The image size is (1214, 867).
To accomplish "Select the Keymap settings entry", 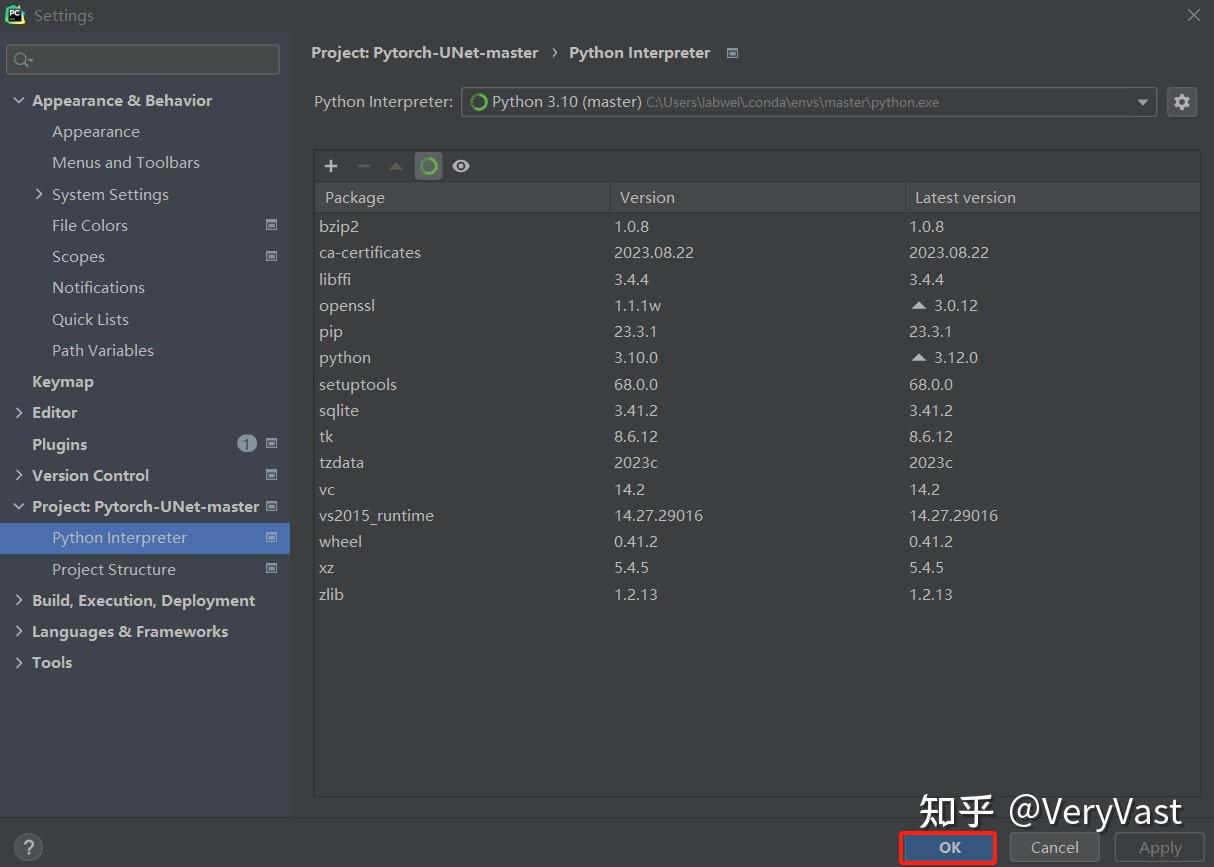I will (x=63, y=381).
